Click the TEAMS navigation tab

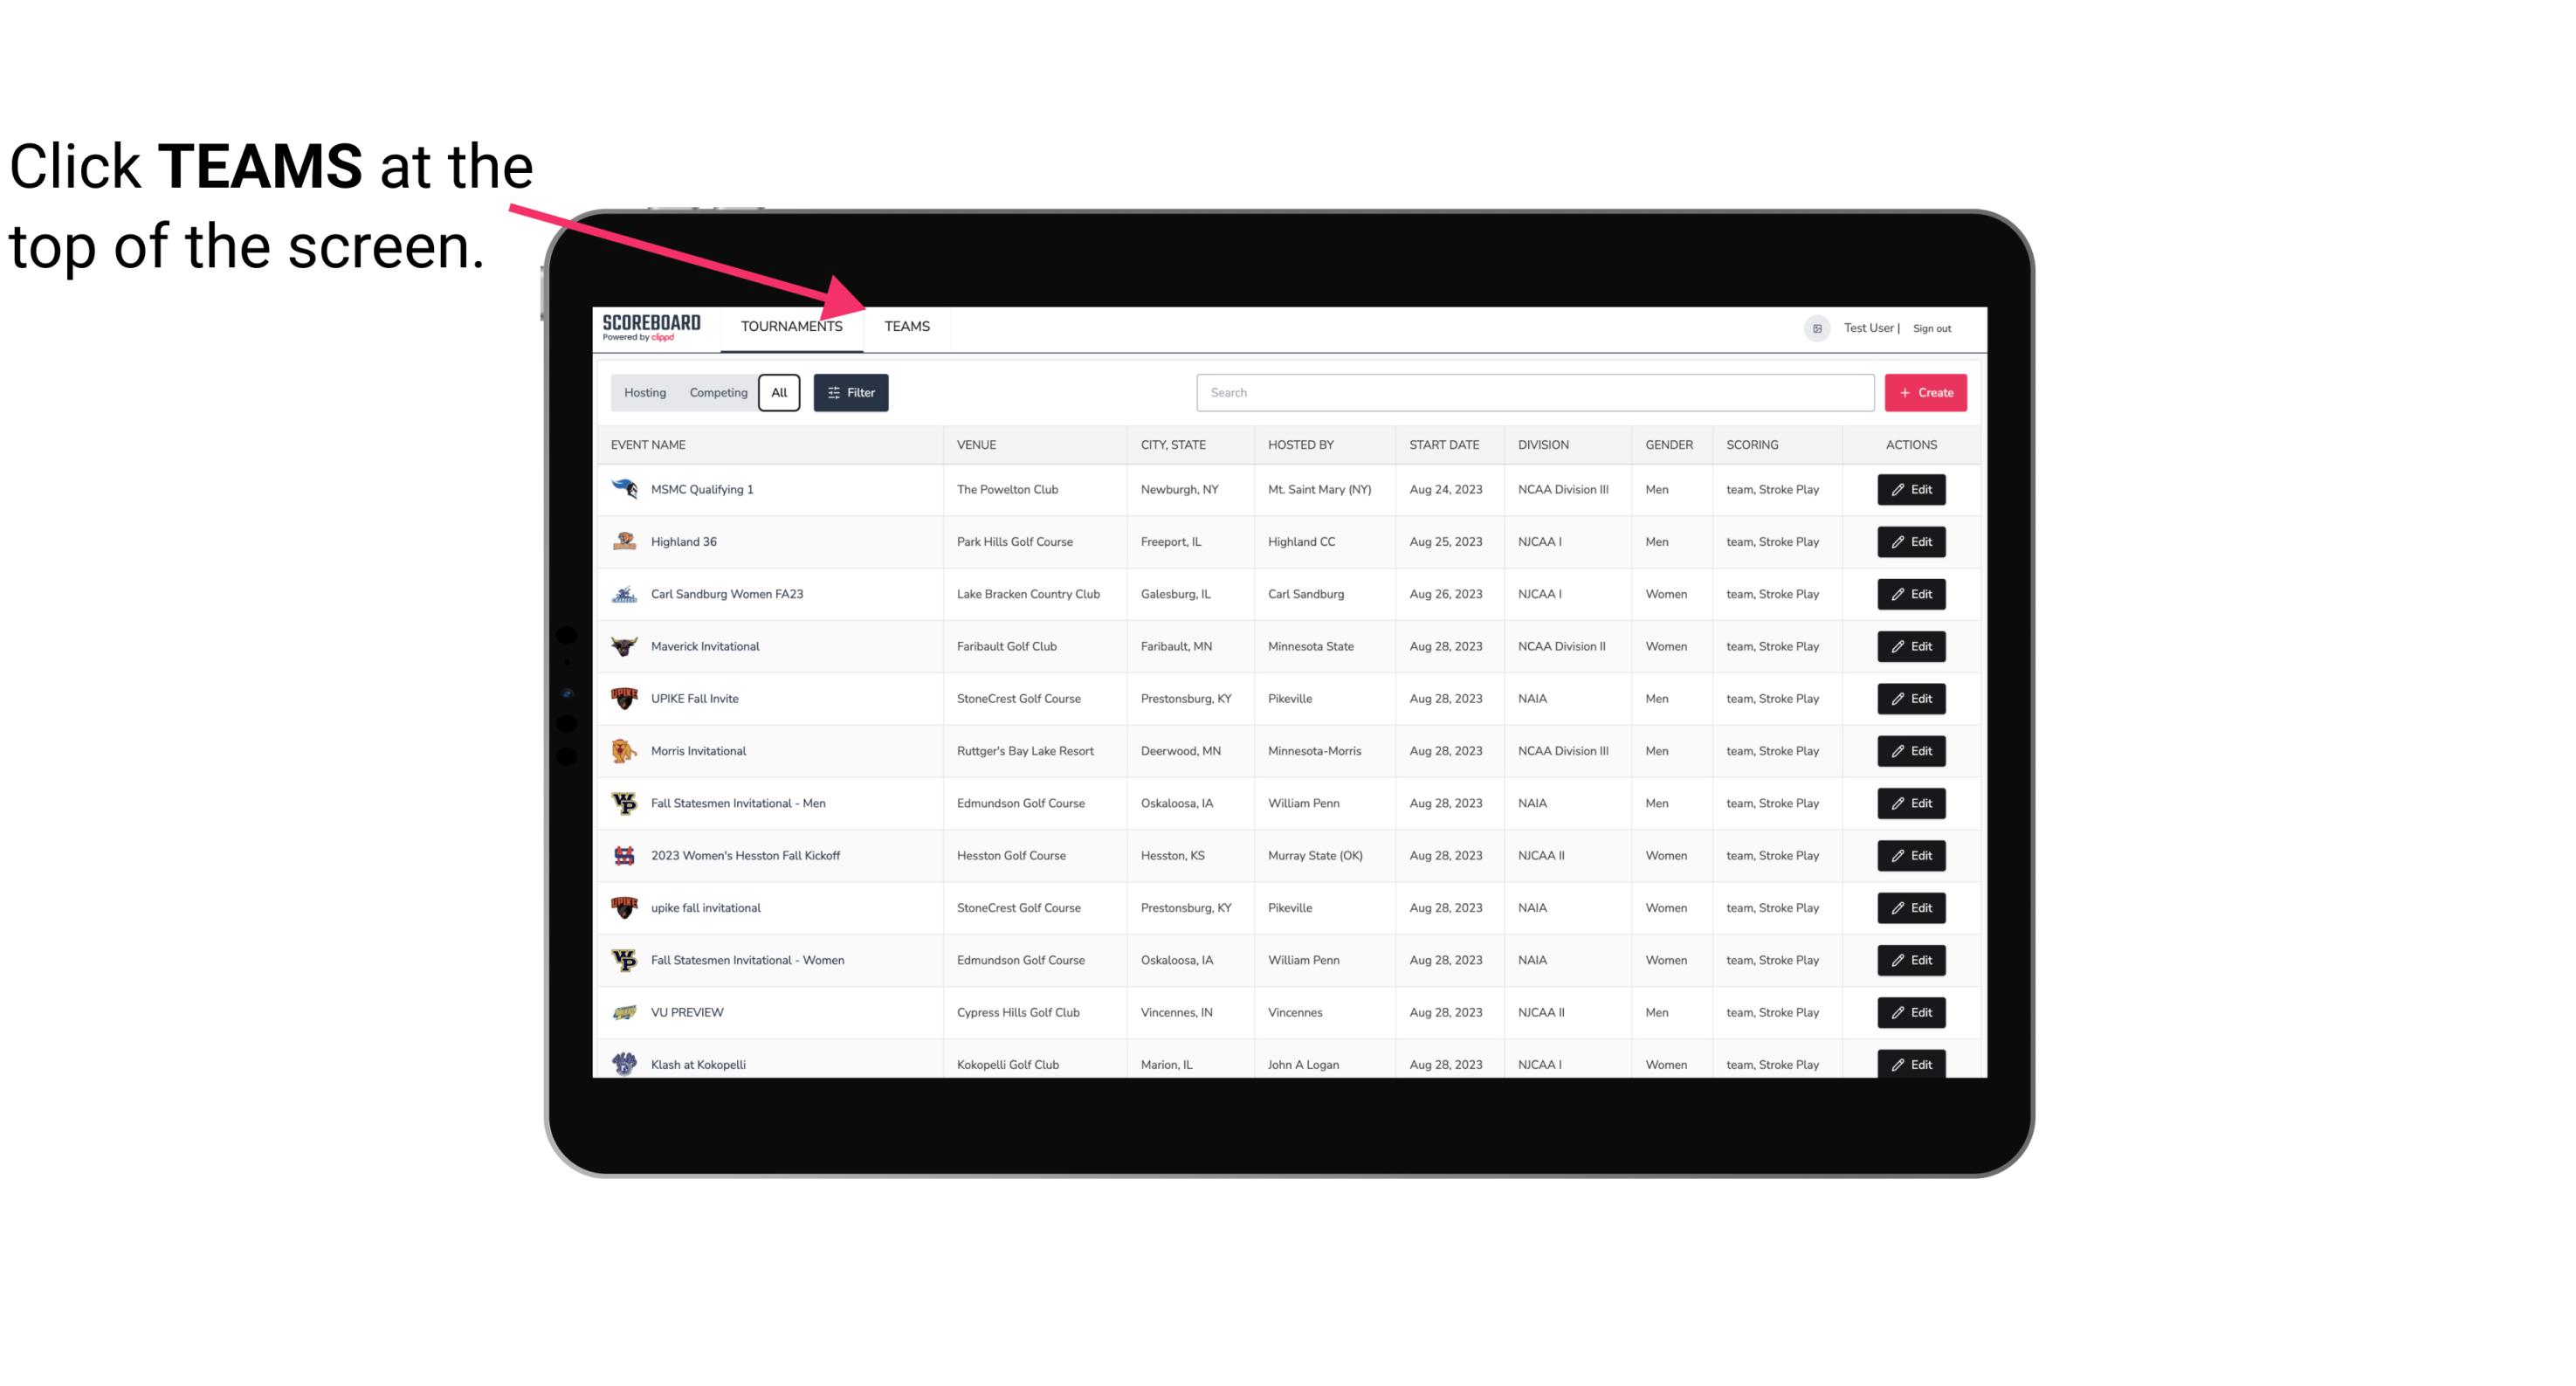(x=906, y=328)
